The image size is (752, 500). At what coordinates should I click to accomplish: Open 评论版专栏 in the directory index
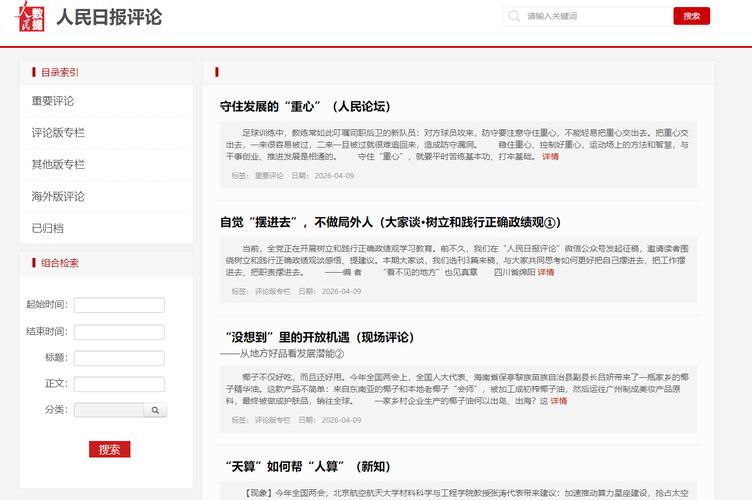pyautogui.click(x=58, y=133)
